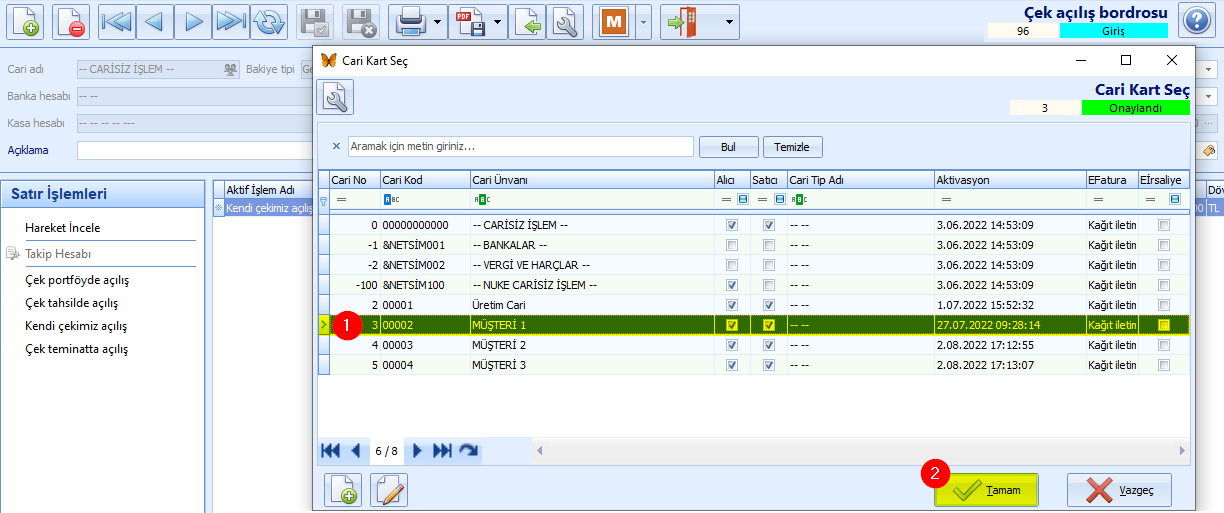Open the Satıcı column filter dropdown
This screenshot has width=1224, height=513.
(779, 200)
